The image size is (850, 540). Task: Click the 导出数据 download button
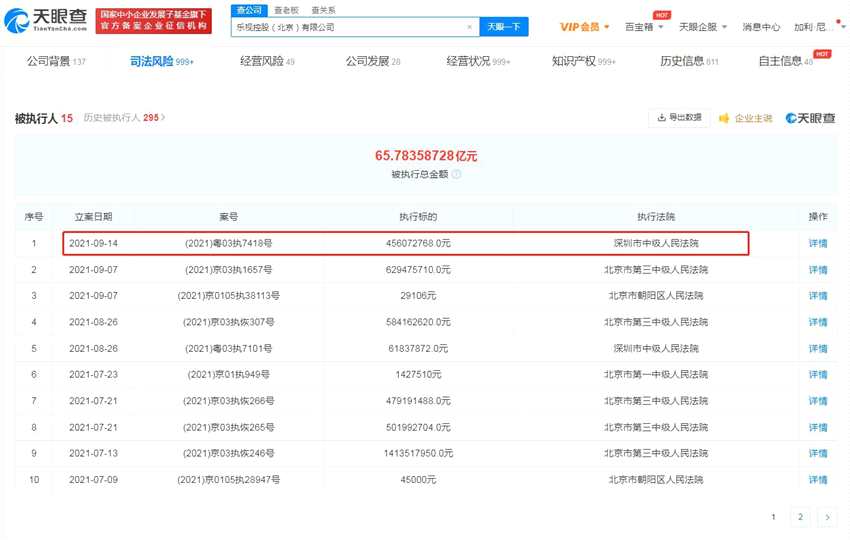point(679,117)
